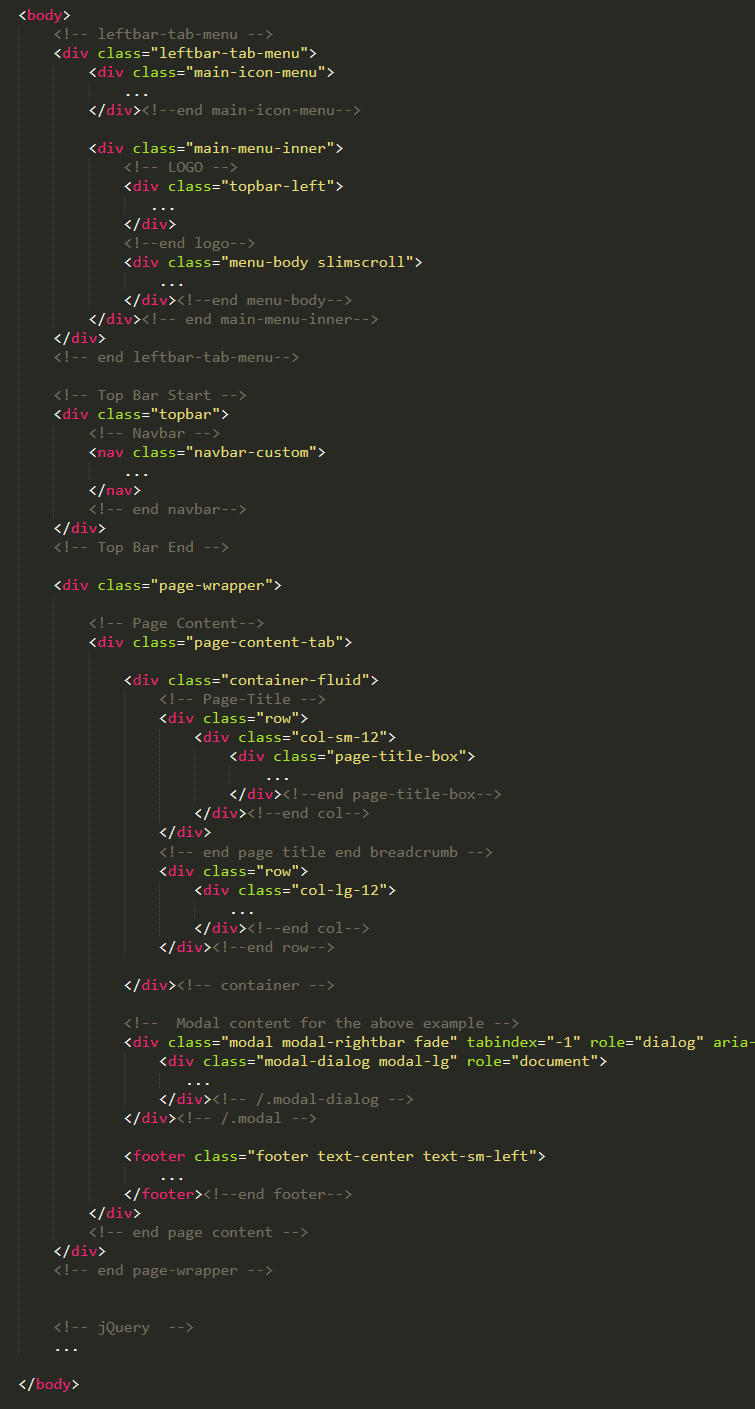Click the footer class="footer text-center text-sm-left" line
755x1409 pixels.
point(335,1156)
